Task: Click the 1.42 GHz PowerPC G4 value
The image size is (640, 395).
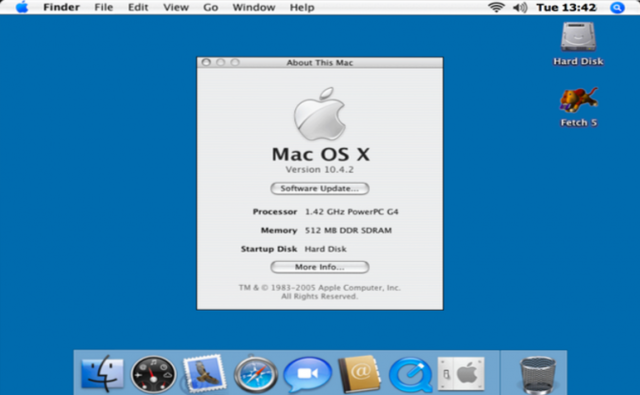Action: (x=351, y=212)
